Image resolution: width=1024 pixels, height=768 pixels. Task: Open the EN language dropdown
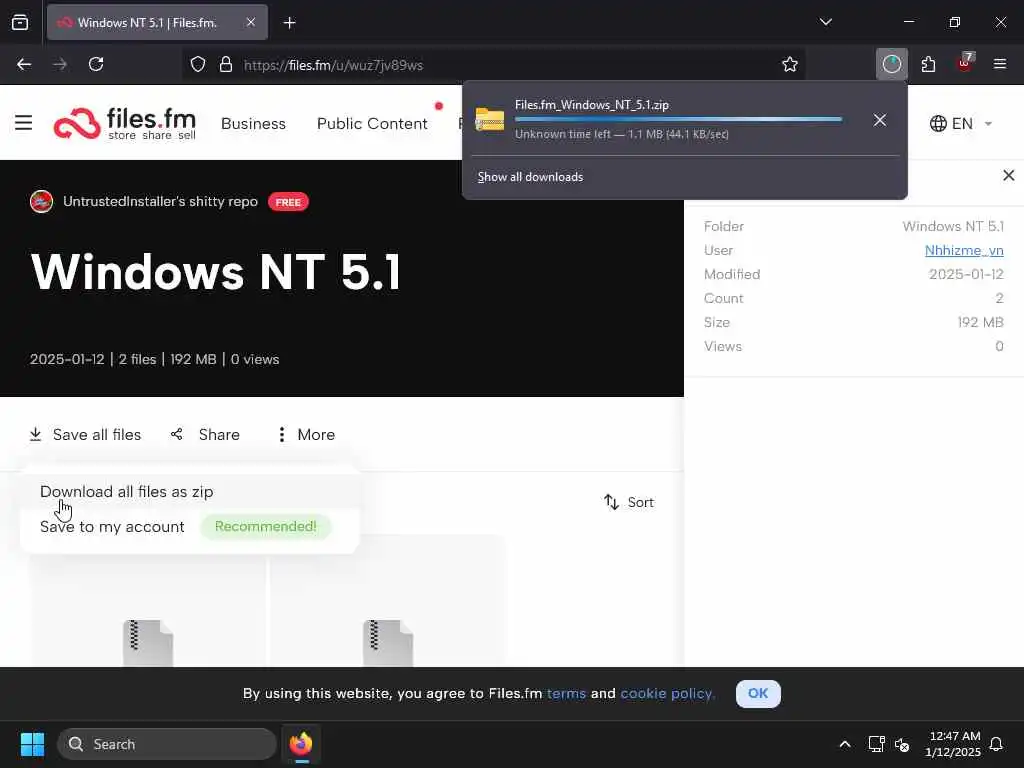pos(961,123)
